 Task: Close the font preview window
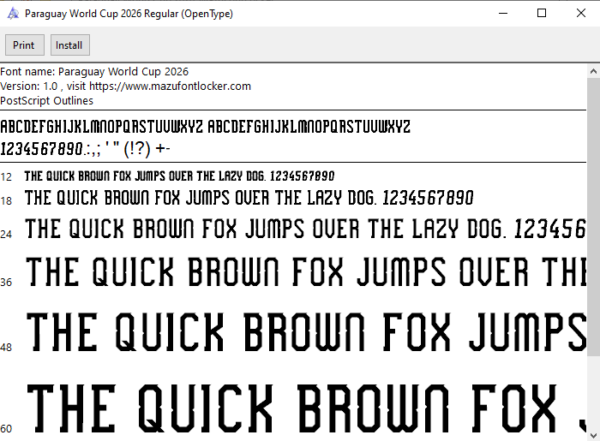pyautogui.click(x=580, y=13)
